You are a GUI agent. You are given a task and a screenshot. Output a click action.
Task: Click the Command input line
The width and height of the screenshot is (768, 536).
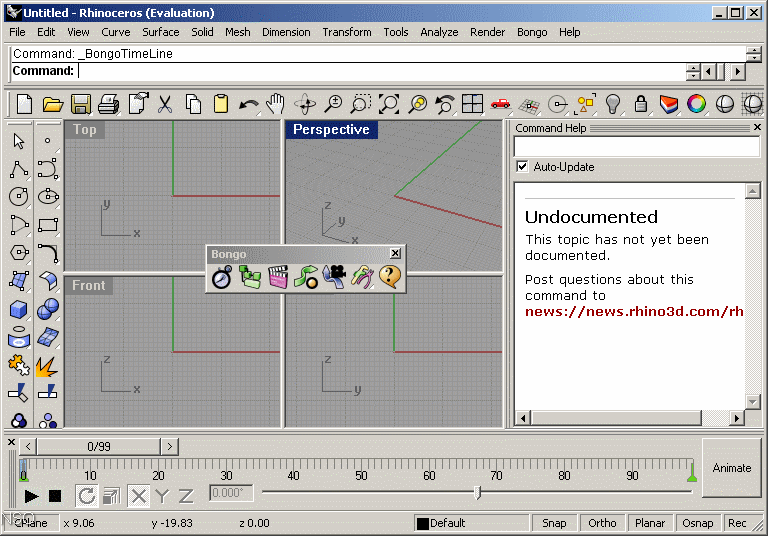(382, 72)
